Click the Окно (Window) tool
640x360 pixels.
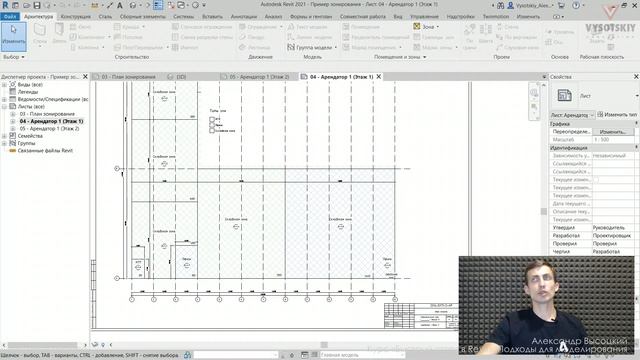pyautogui.click(x=80, y=27)
